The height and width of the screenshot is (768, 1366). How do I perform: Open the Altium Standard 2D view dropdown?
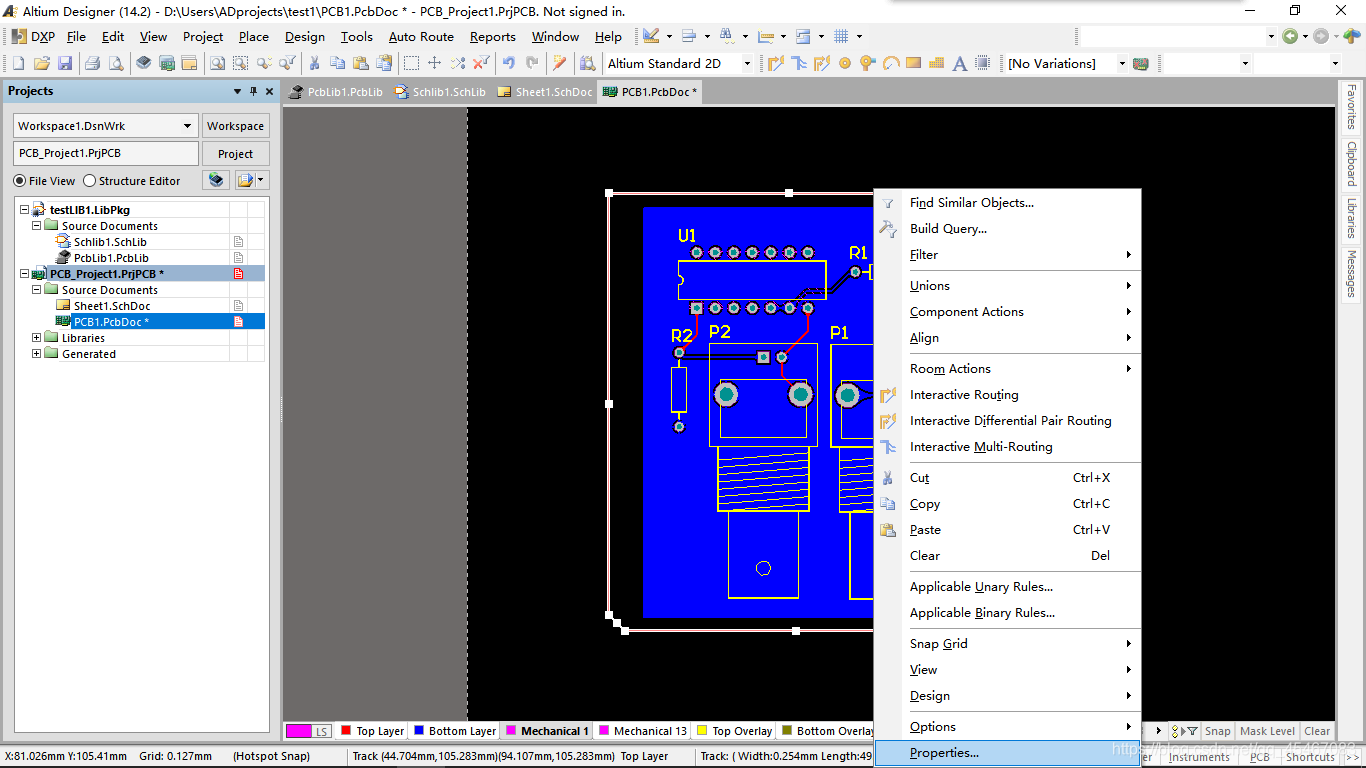click(x=746, y=63)
